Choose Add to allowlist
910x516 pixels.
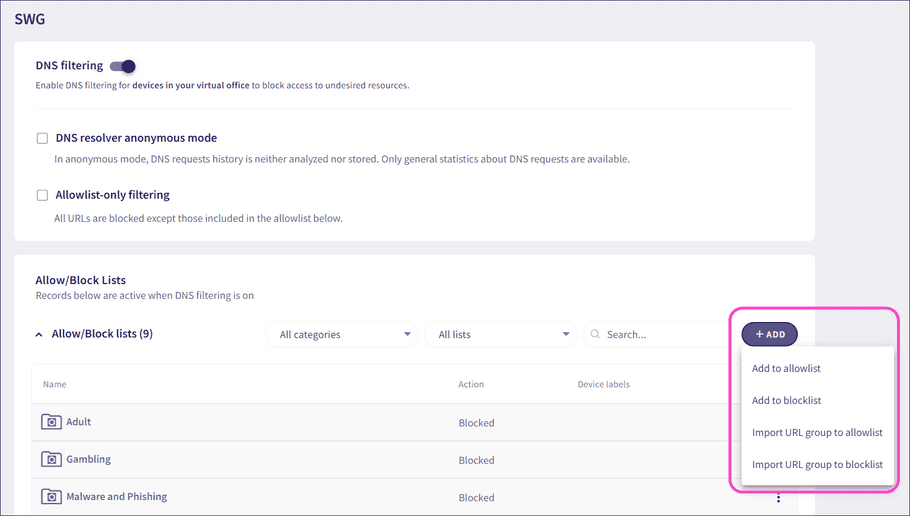pos(786,369)
